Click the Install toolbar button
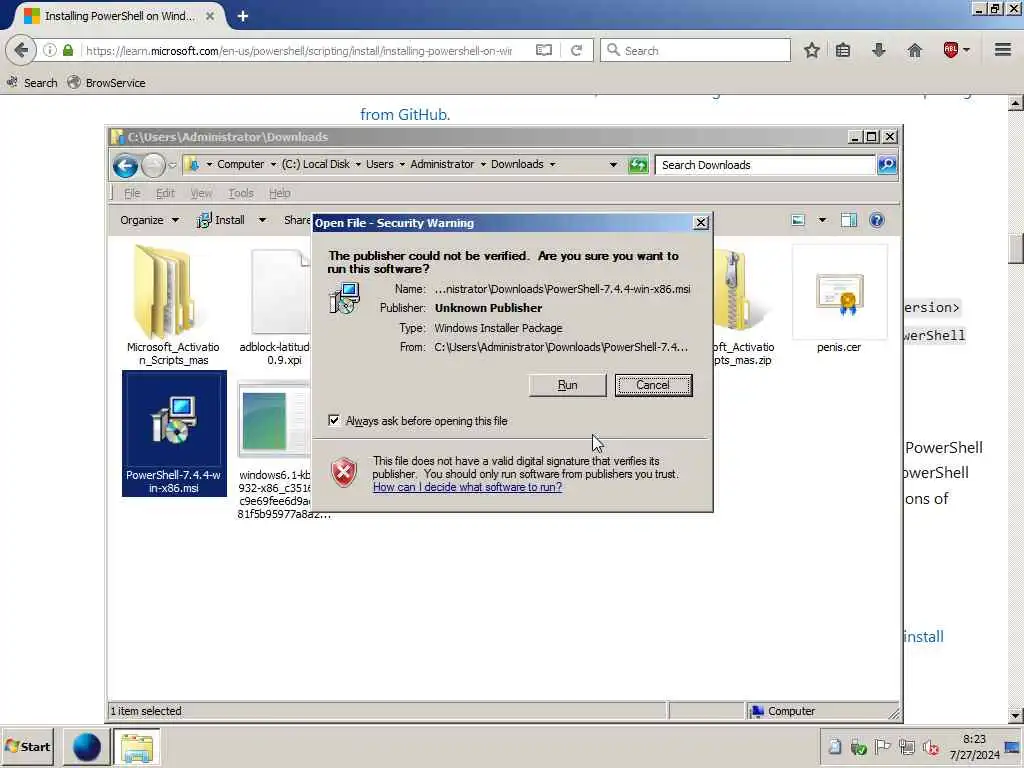 coord(221,220)
